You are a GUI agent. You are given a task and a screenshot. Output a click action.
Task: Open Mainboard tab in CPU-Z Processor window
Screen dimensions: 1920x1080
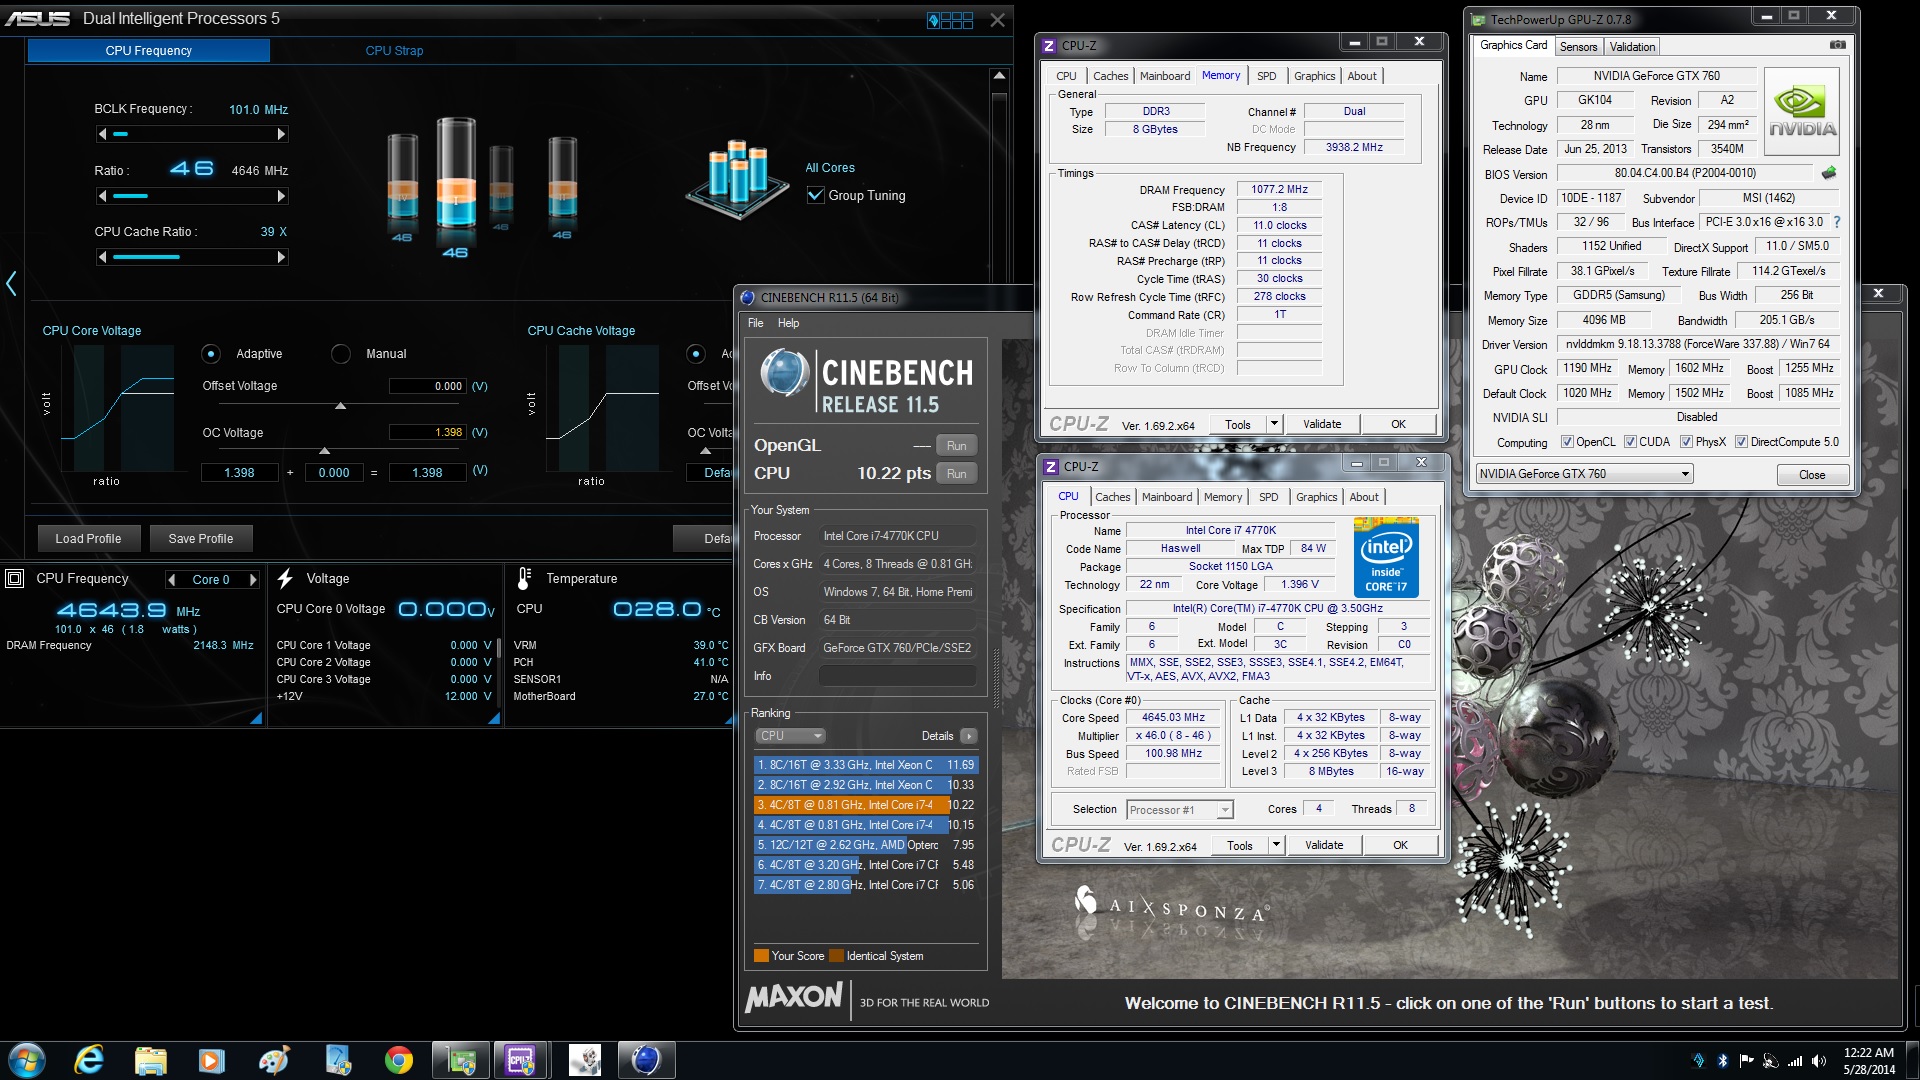click(1167, 497)
